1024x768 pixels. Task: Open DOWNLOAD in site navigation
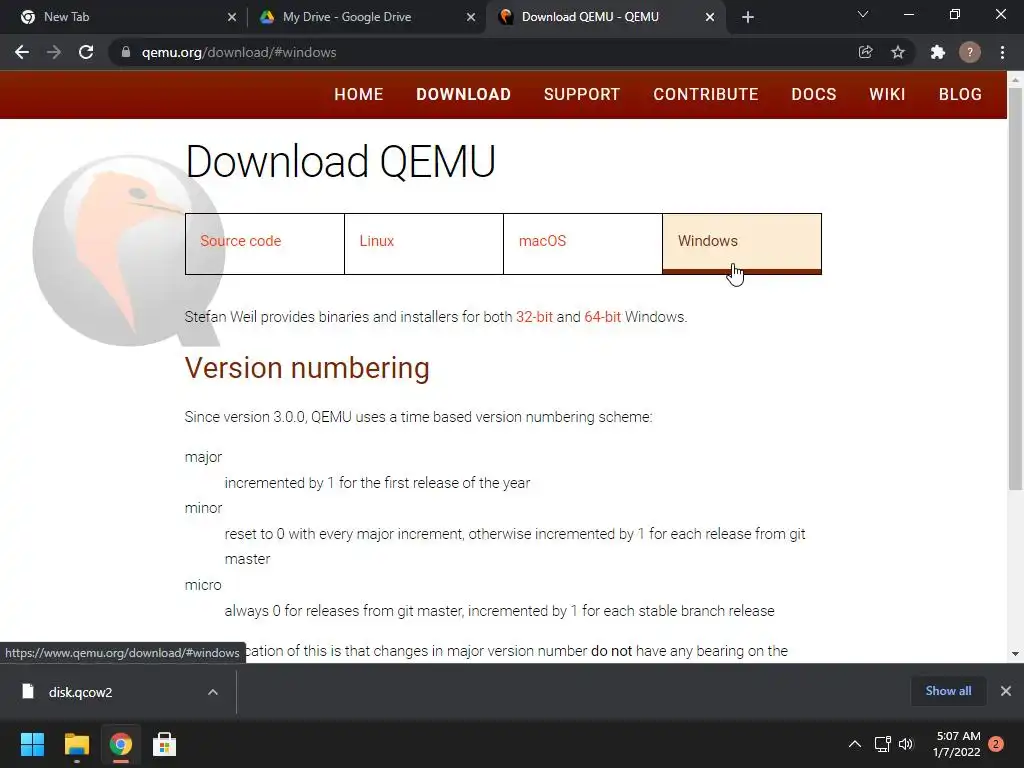[x=464, y=94]
